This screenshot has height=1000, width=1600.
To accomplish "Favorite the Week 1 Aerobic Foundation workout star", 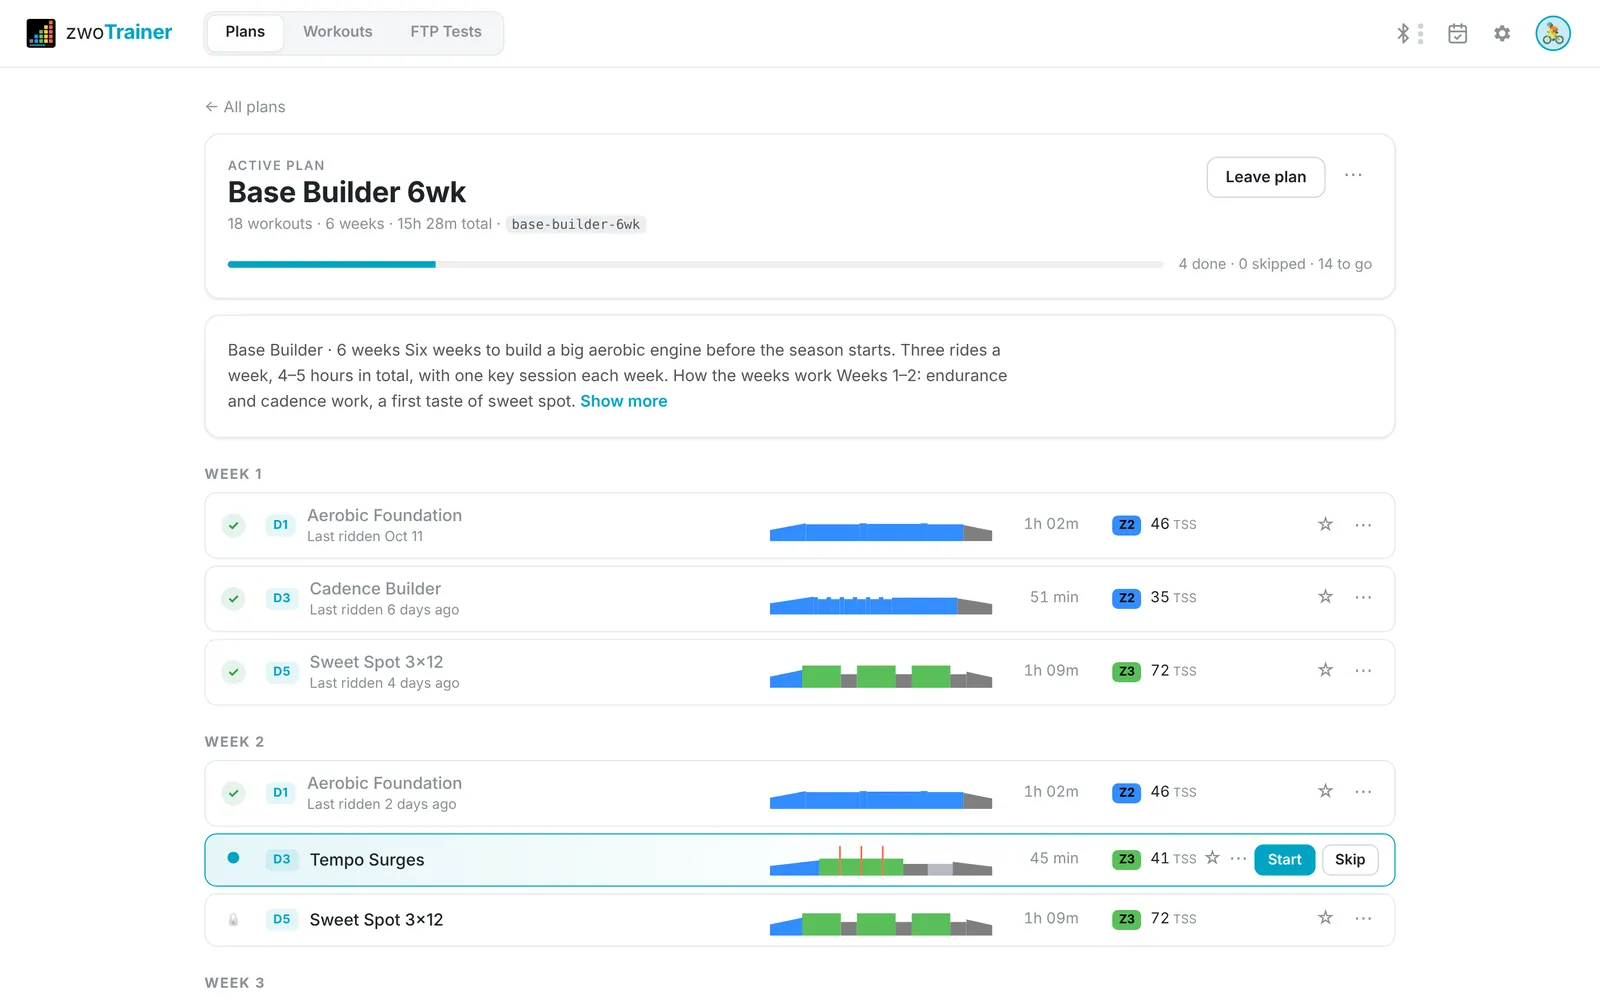I will click(x=1325, y=524).
